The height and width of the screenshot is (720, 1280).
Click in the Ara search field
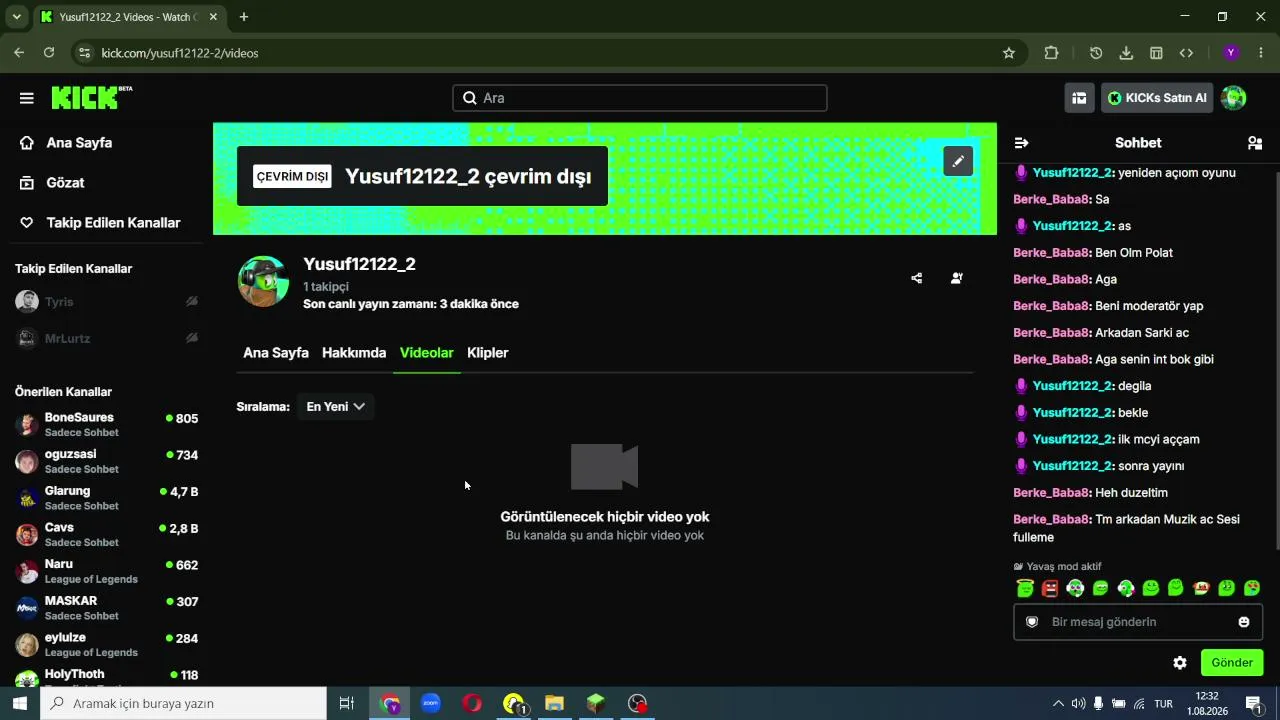click(x=640, y=98)
